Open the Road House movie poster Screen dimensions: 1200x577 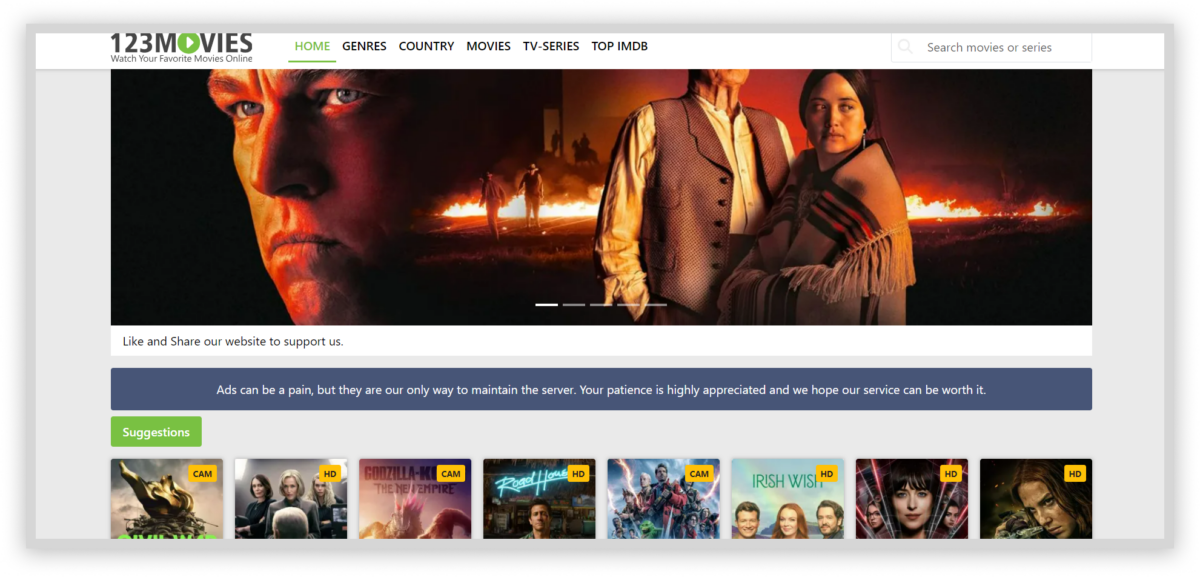pyautogui.click(x=539, y=498)
